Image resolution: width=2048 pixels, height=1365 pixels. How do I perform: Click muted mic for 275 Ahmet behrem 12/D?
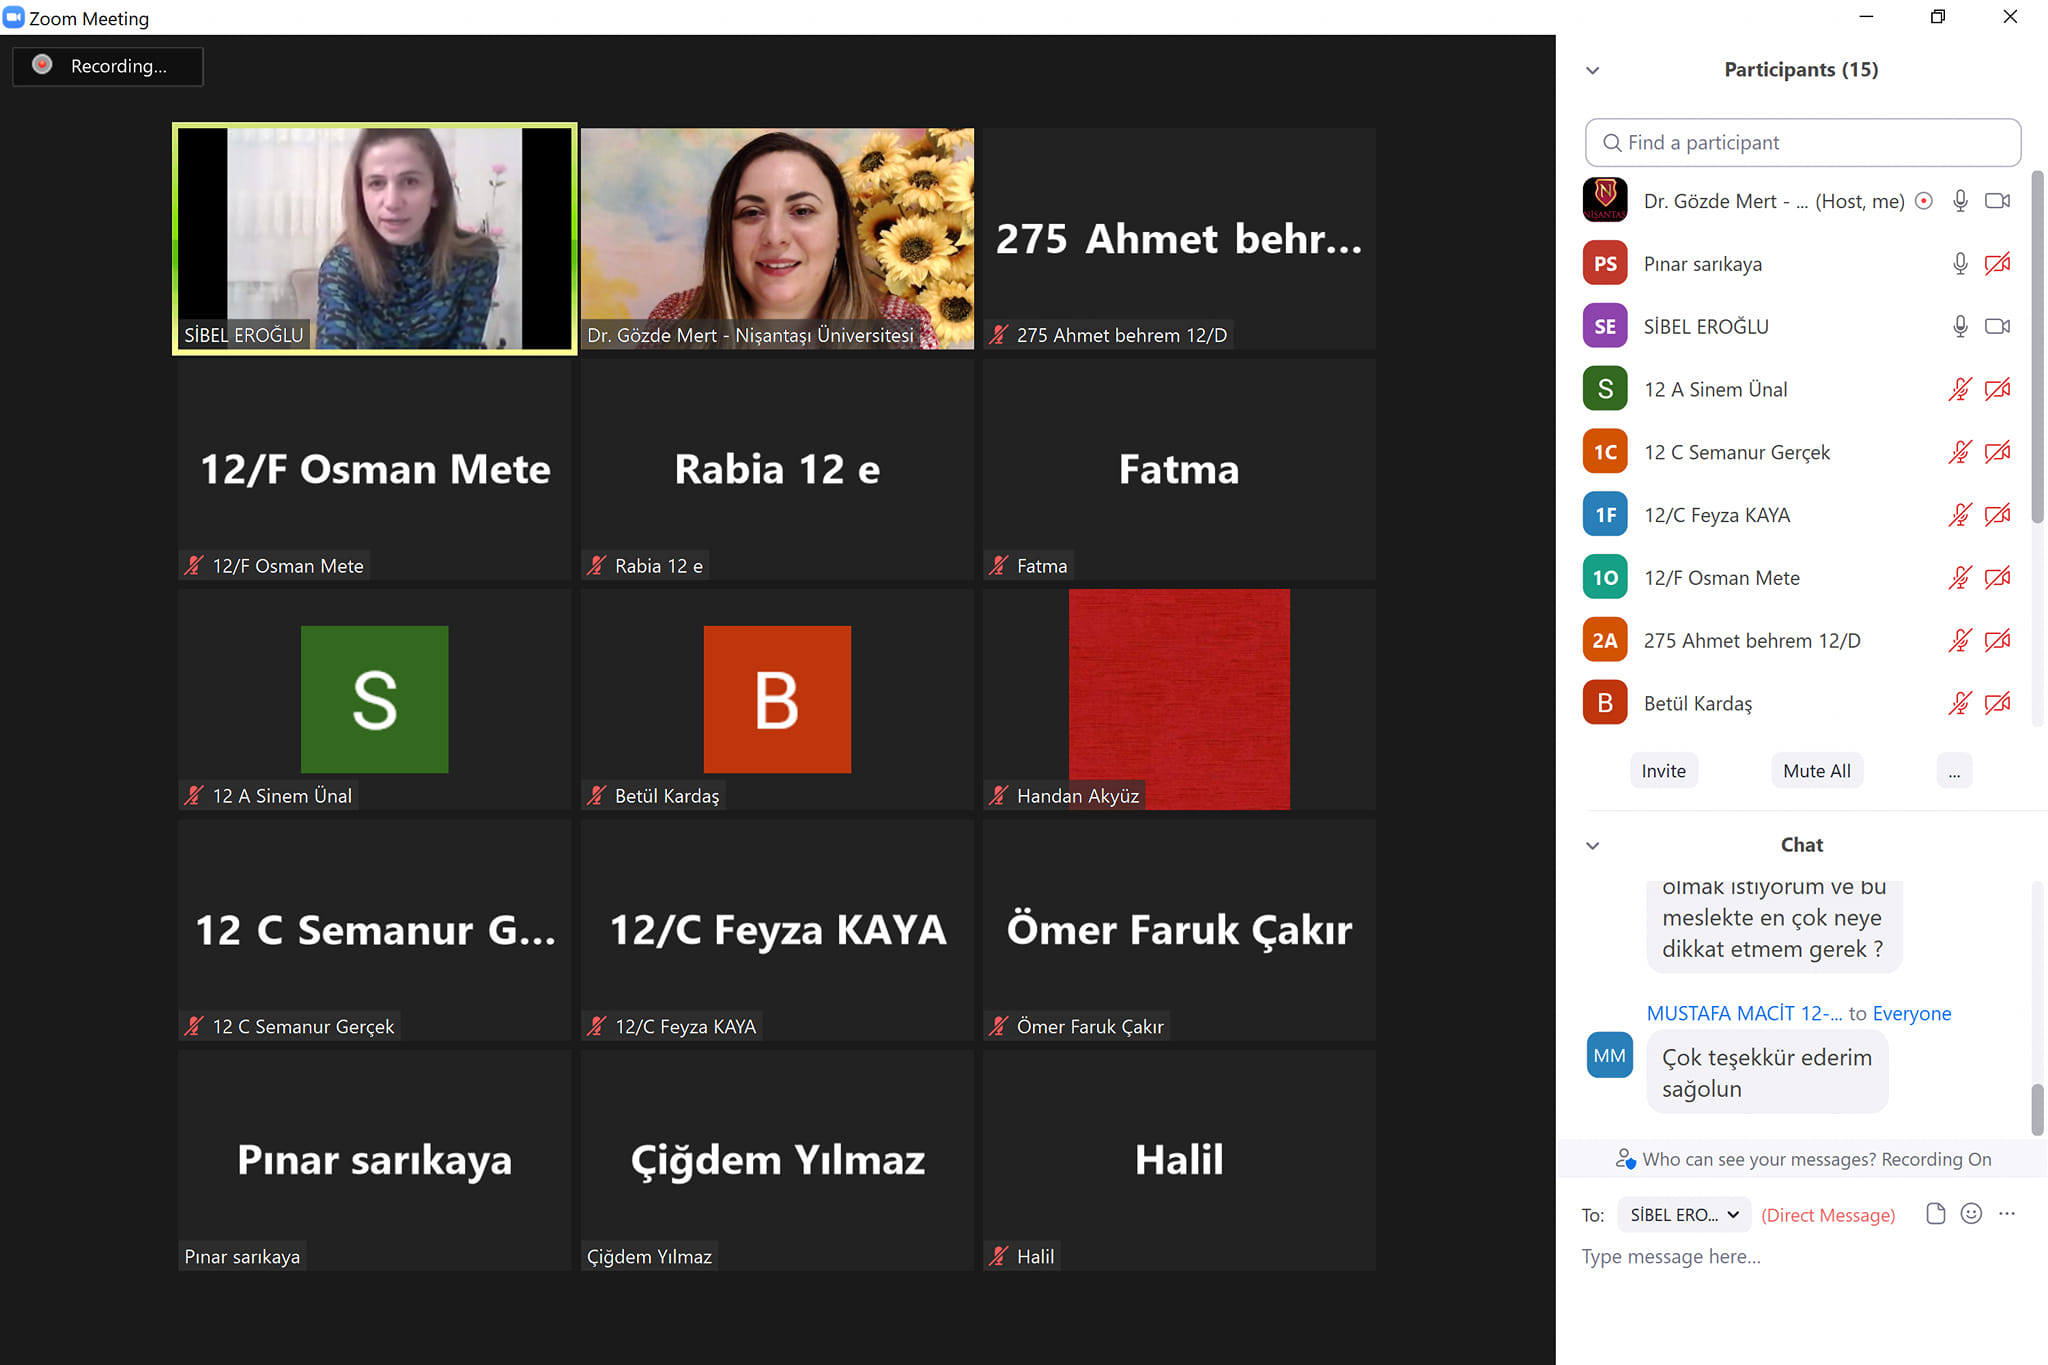[x=1960, y=641]
